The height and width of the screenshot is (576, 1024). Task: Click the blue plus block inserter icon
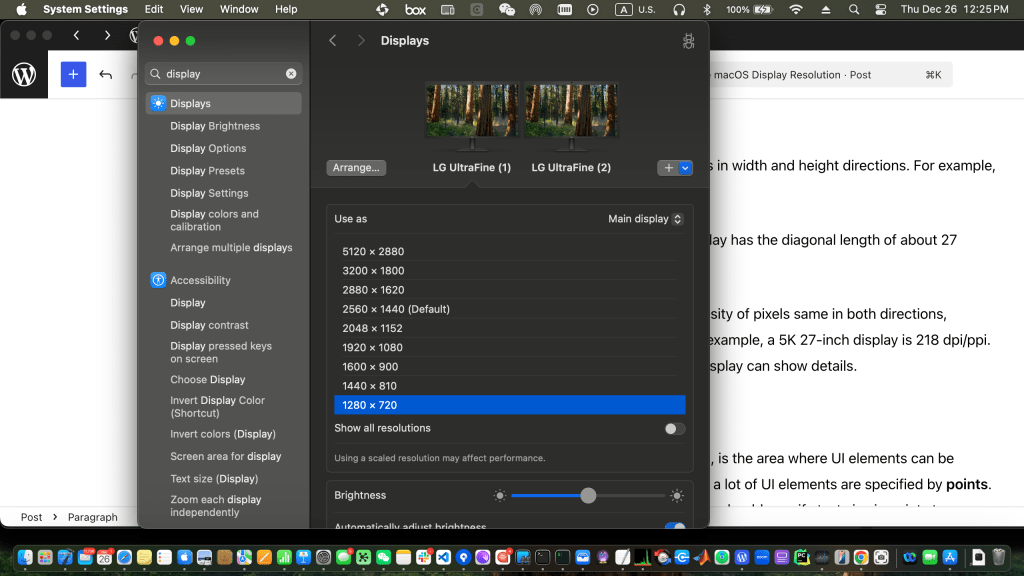73,75
